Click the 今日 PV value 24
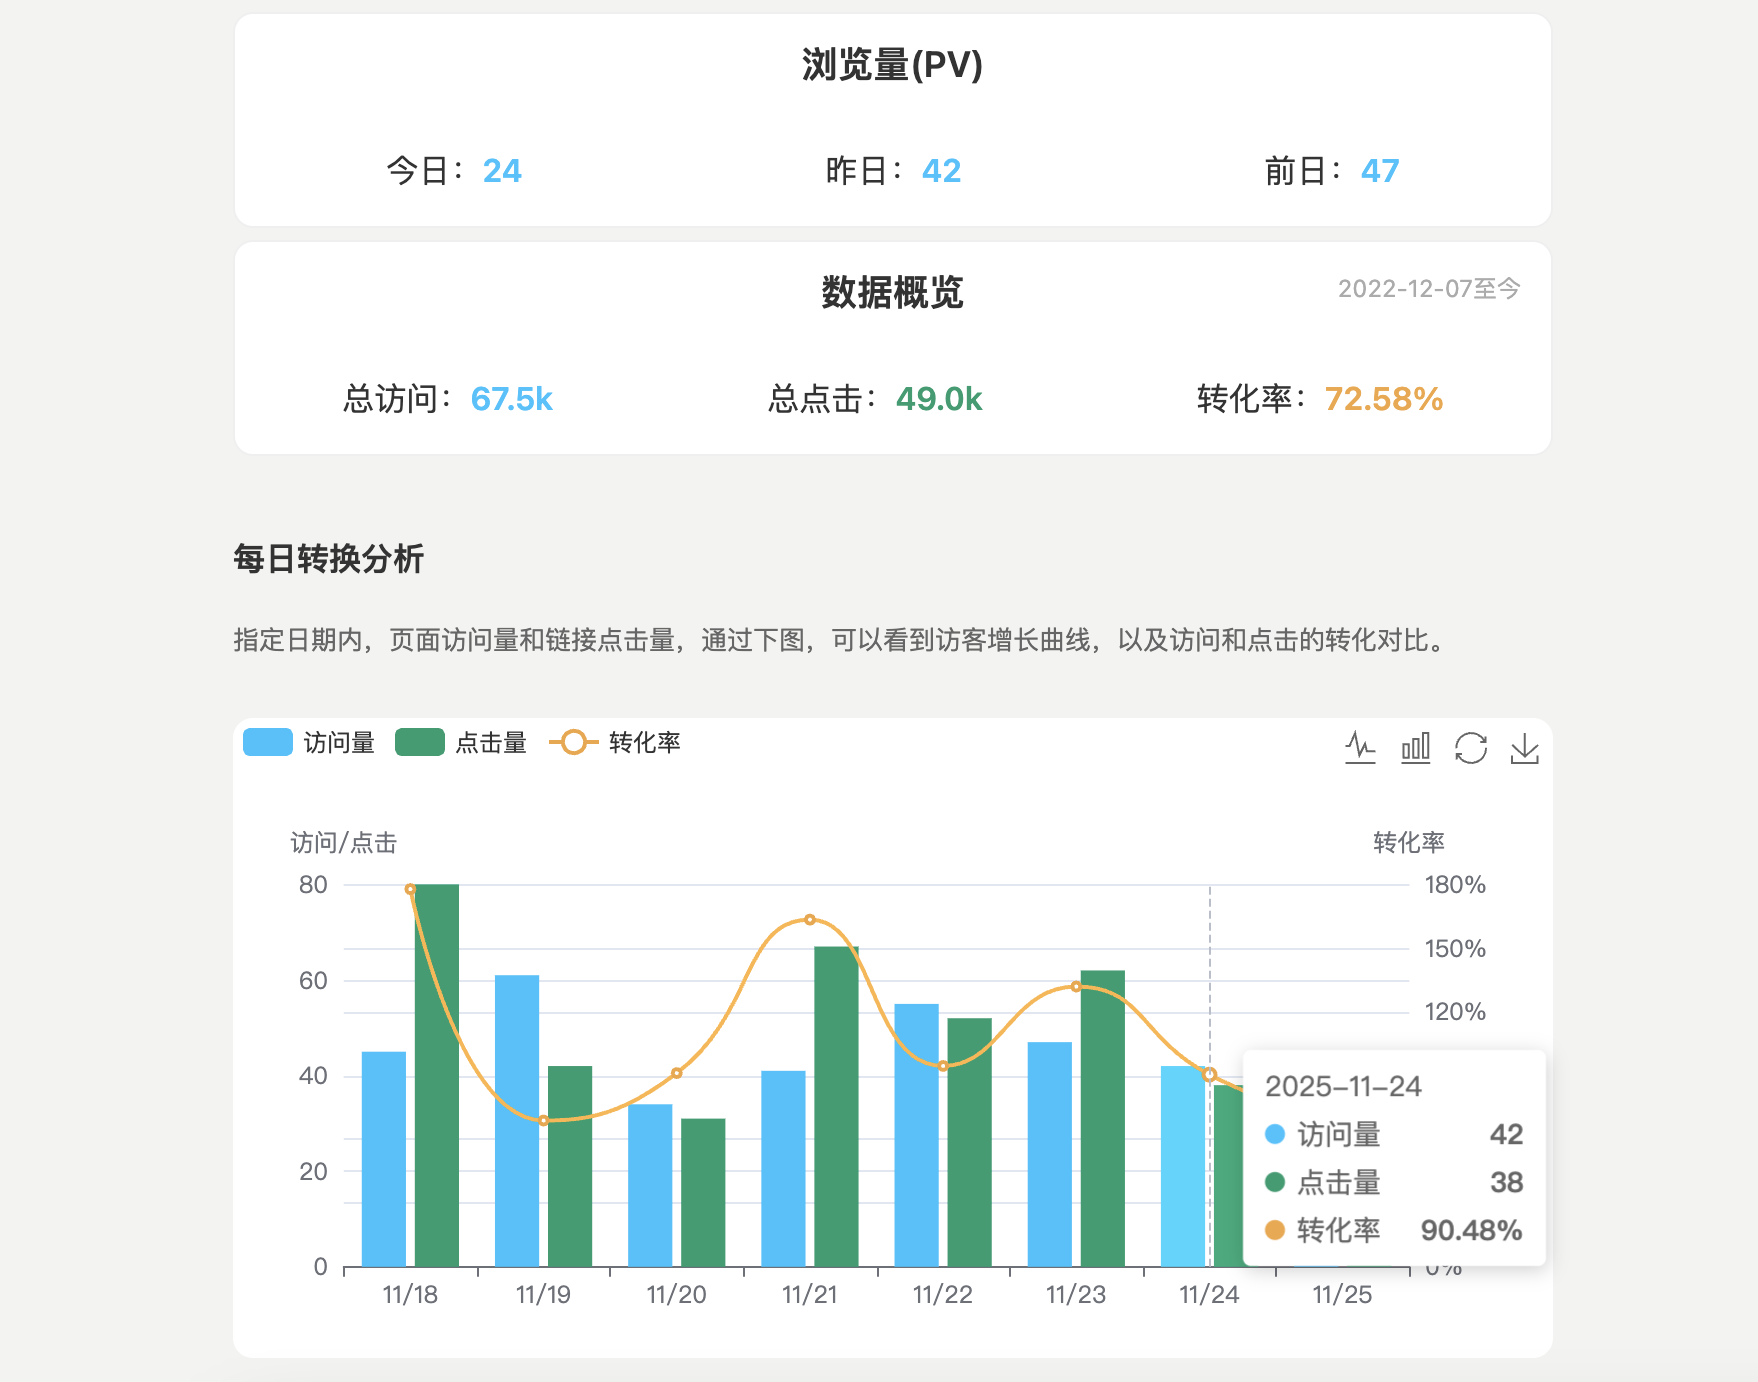 pyautogui.click(x=502, y=171)
